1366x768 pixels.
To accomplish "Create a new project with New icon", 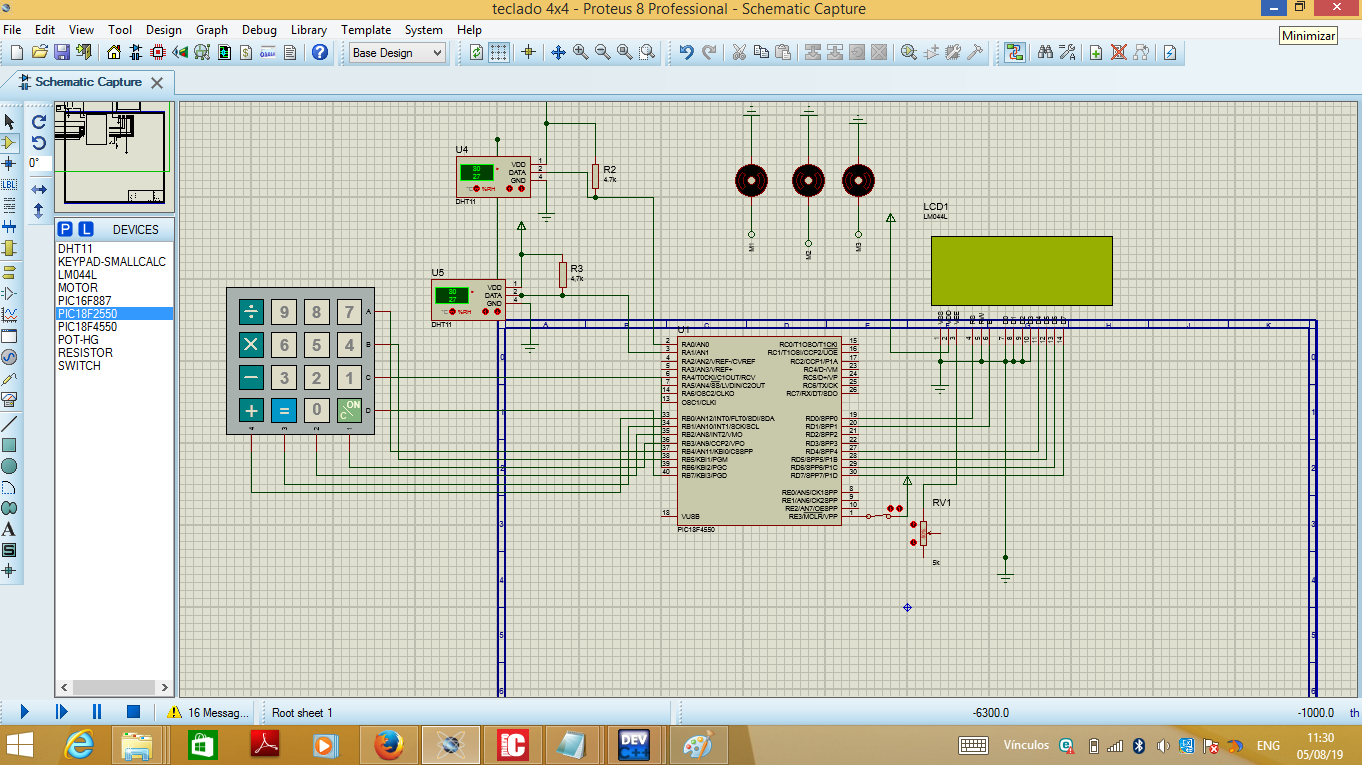I will coord(19,52).
